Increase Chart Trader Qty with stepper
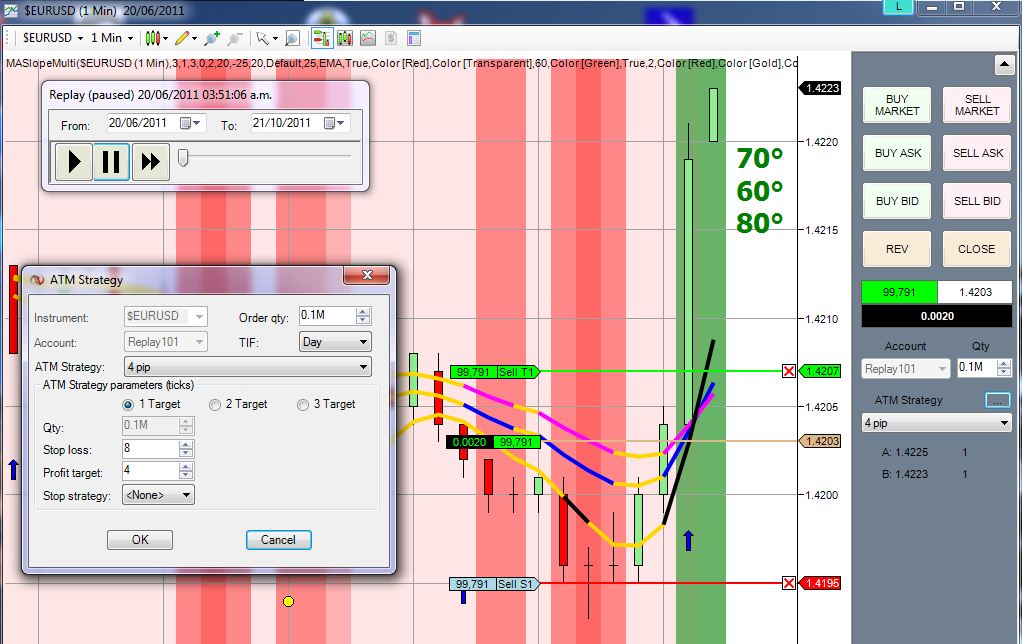Screen dimensions: 1022x644 [1004, 364]
